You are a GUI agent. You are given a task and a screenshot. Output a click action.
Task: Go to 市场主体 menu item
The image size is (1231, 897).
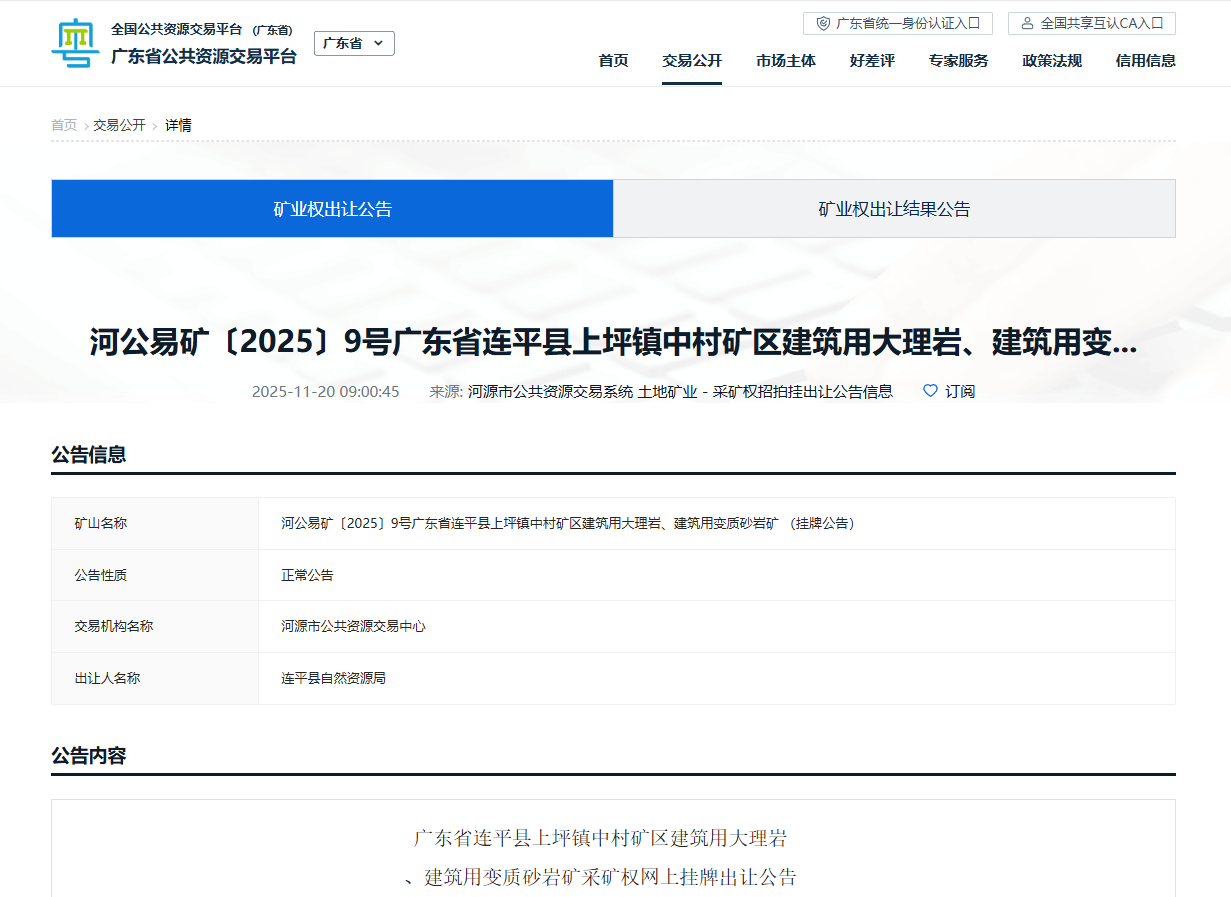[785, 61]
